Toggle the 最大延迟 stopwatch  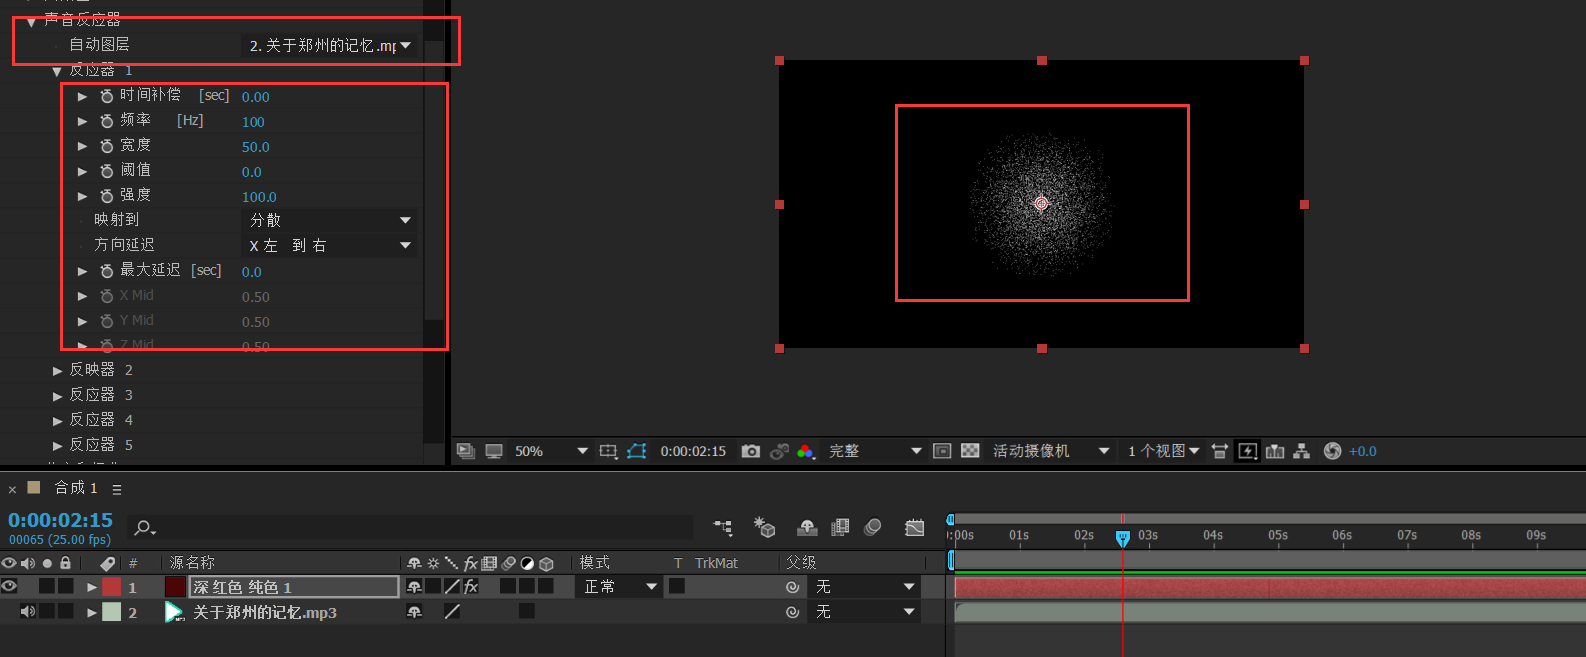pos(107,271)
